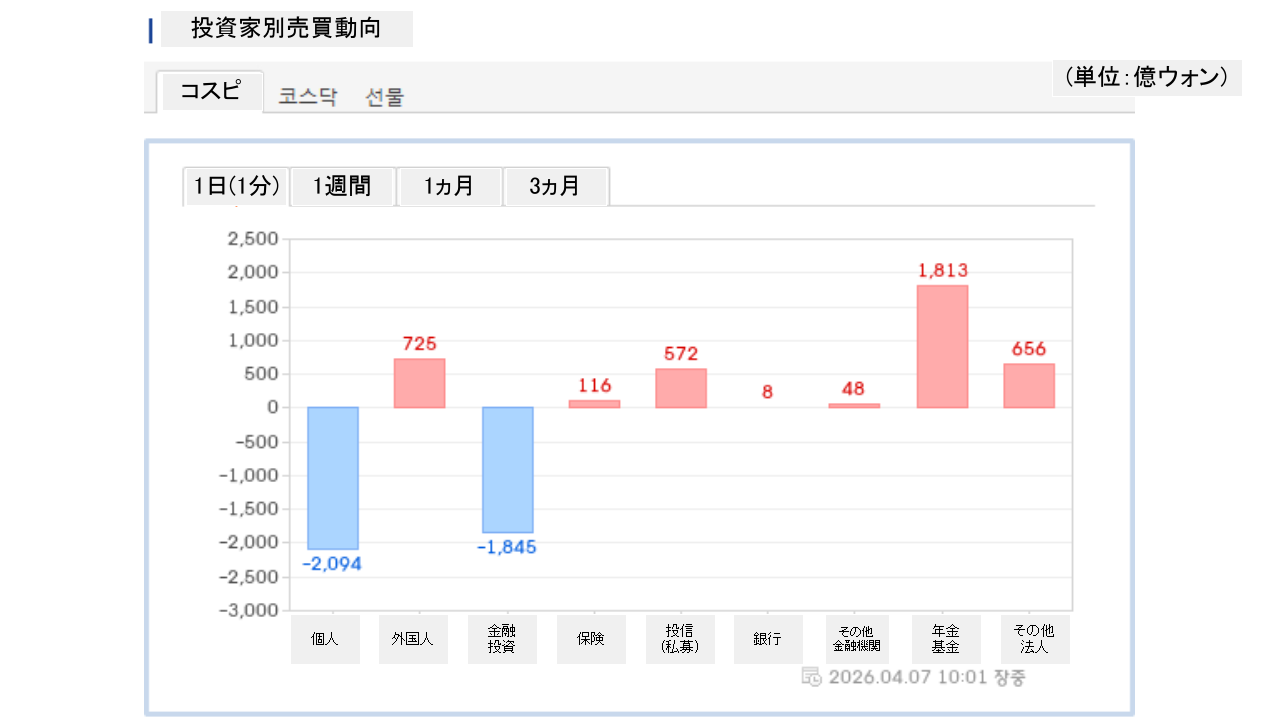Click the 投資家別売買動向 heading
This screenshot has width=1280, height=720.
point(286,29)
